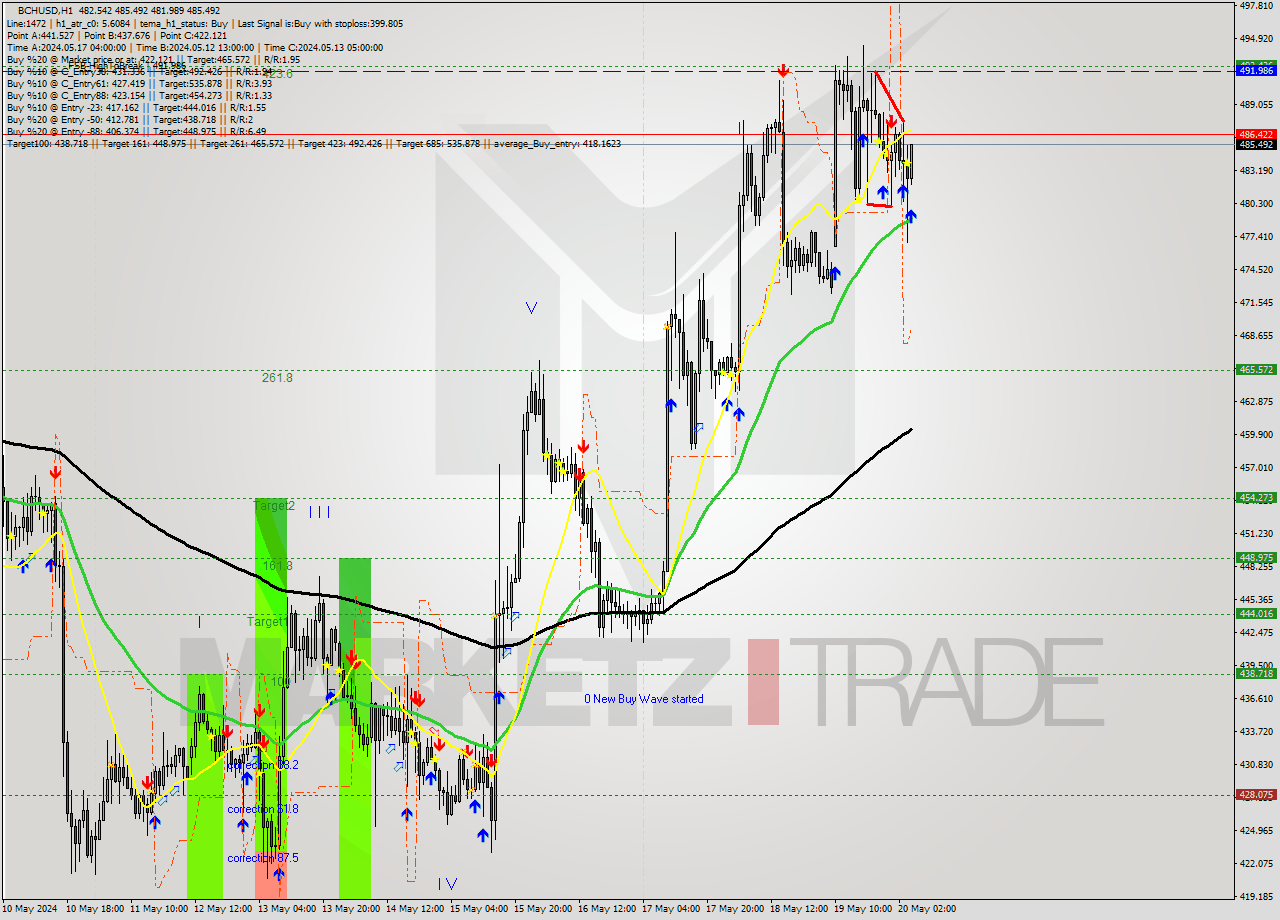Screen dimensions: 1280x920
Task: Click the '19 May 10:00' time label
Action: (865, 909)
